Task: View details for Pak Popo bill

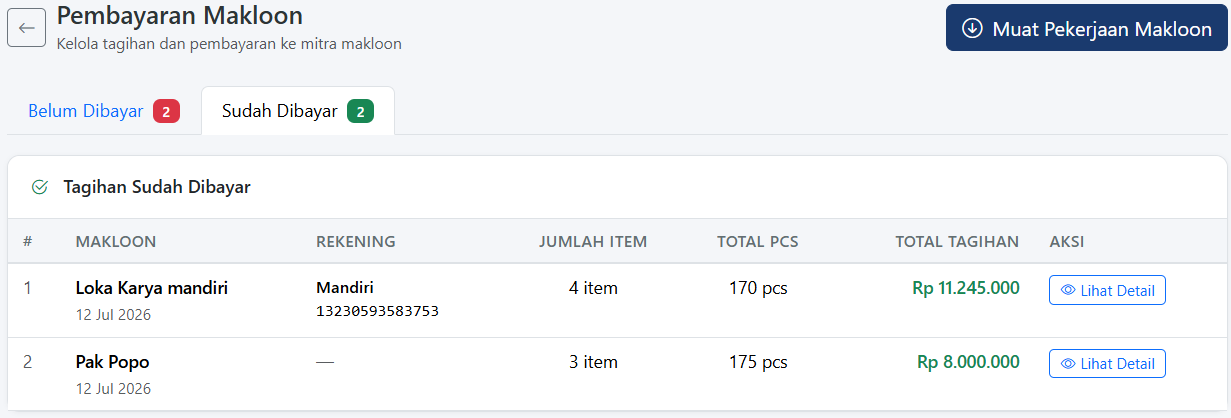Action: point(1107,364)
